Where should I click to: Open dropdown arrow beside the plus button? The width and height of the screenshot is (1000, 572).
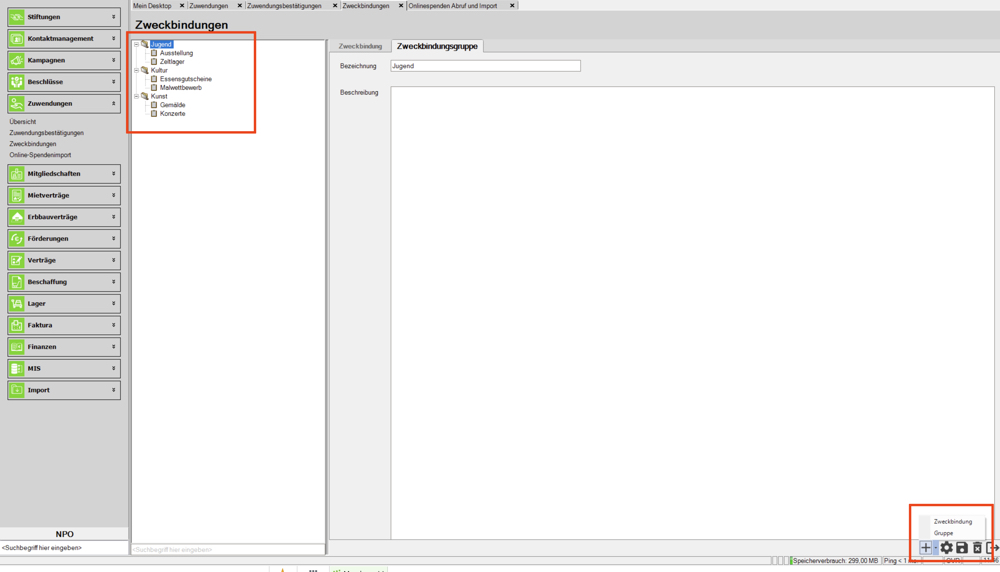click(936, 549)
